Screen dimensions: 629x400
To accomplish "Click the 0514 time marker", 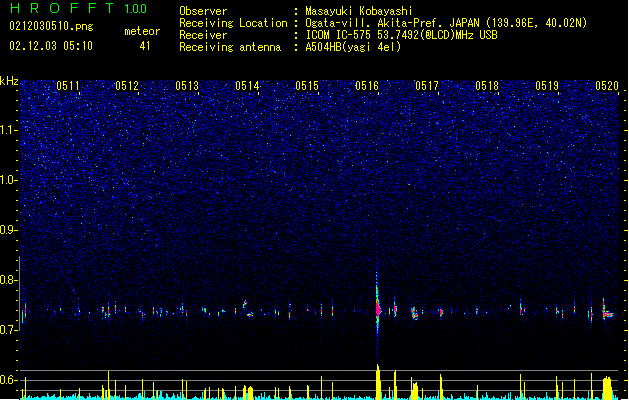I will [x=247, y=86].
